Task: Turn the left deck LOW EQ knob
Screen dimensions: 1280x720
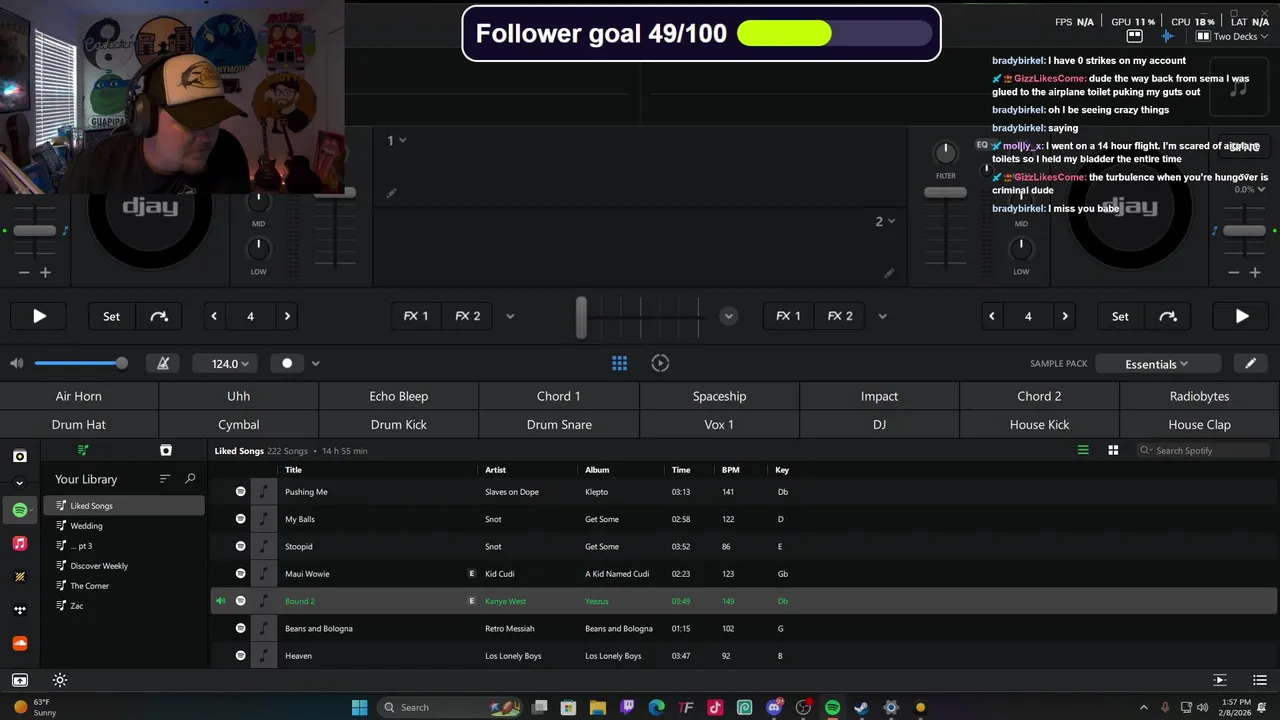Action: pos(258,247)
